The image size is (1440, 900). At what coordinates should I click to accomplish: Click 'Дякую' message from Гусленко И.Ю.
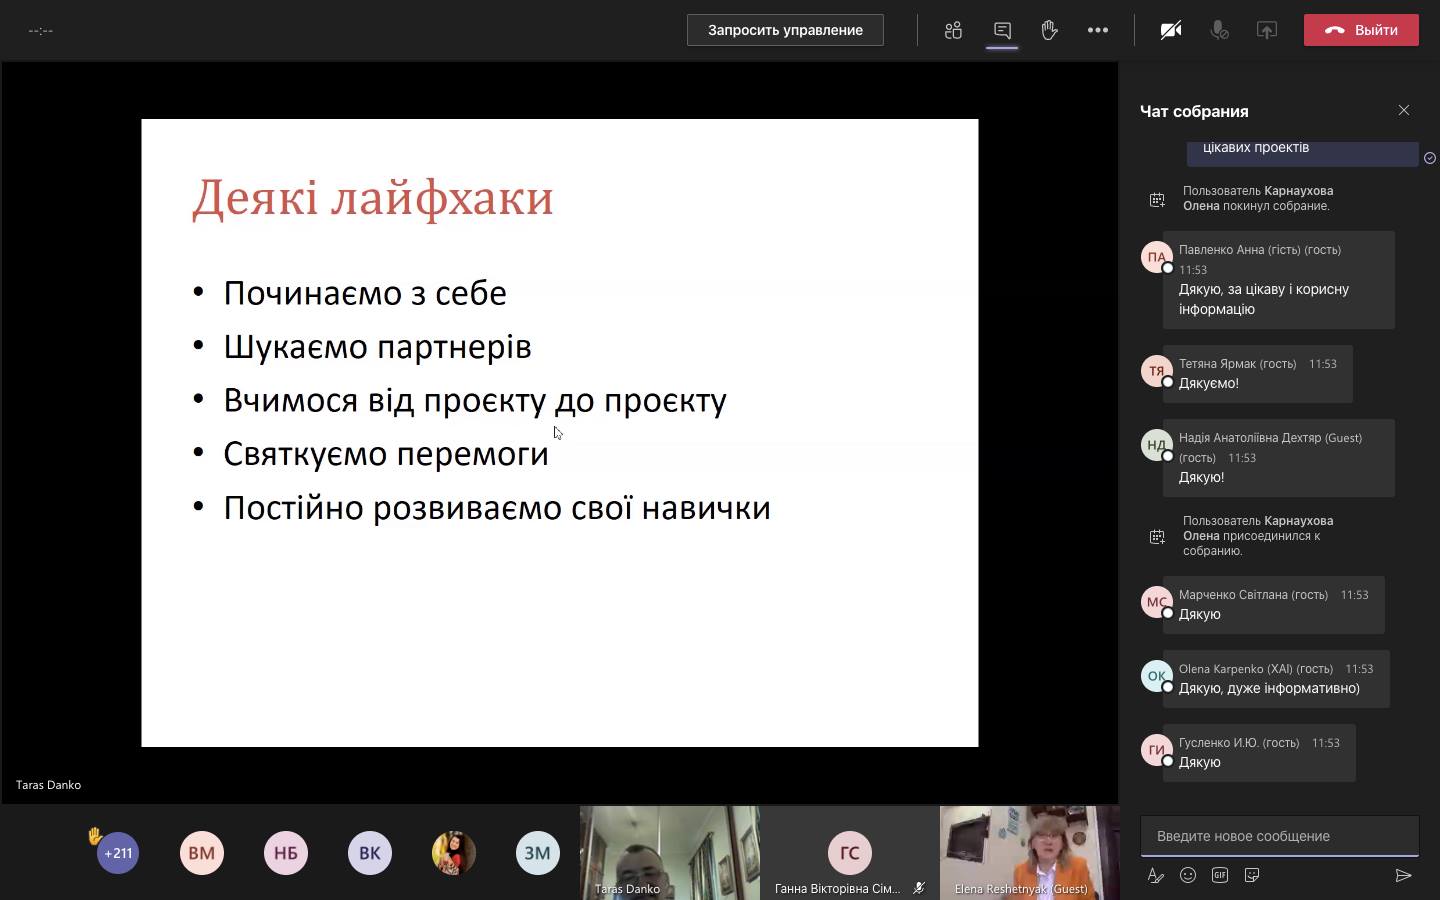tap(1200, 762)
